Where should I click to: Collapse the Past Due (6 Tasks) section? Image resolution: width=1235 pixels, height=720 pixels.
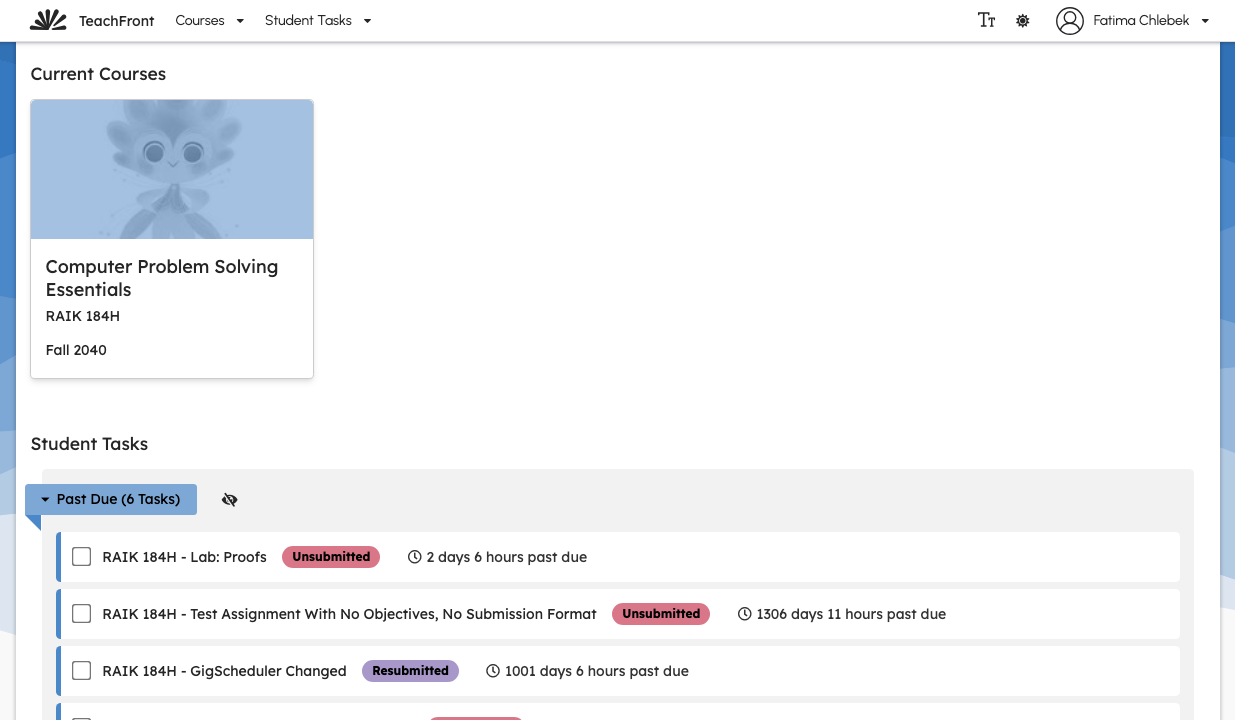click(111, 499)
